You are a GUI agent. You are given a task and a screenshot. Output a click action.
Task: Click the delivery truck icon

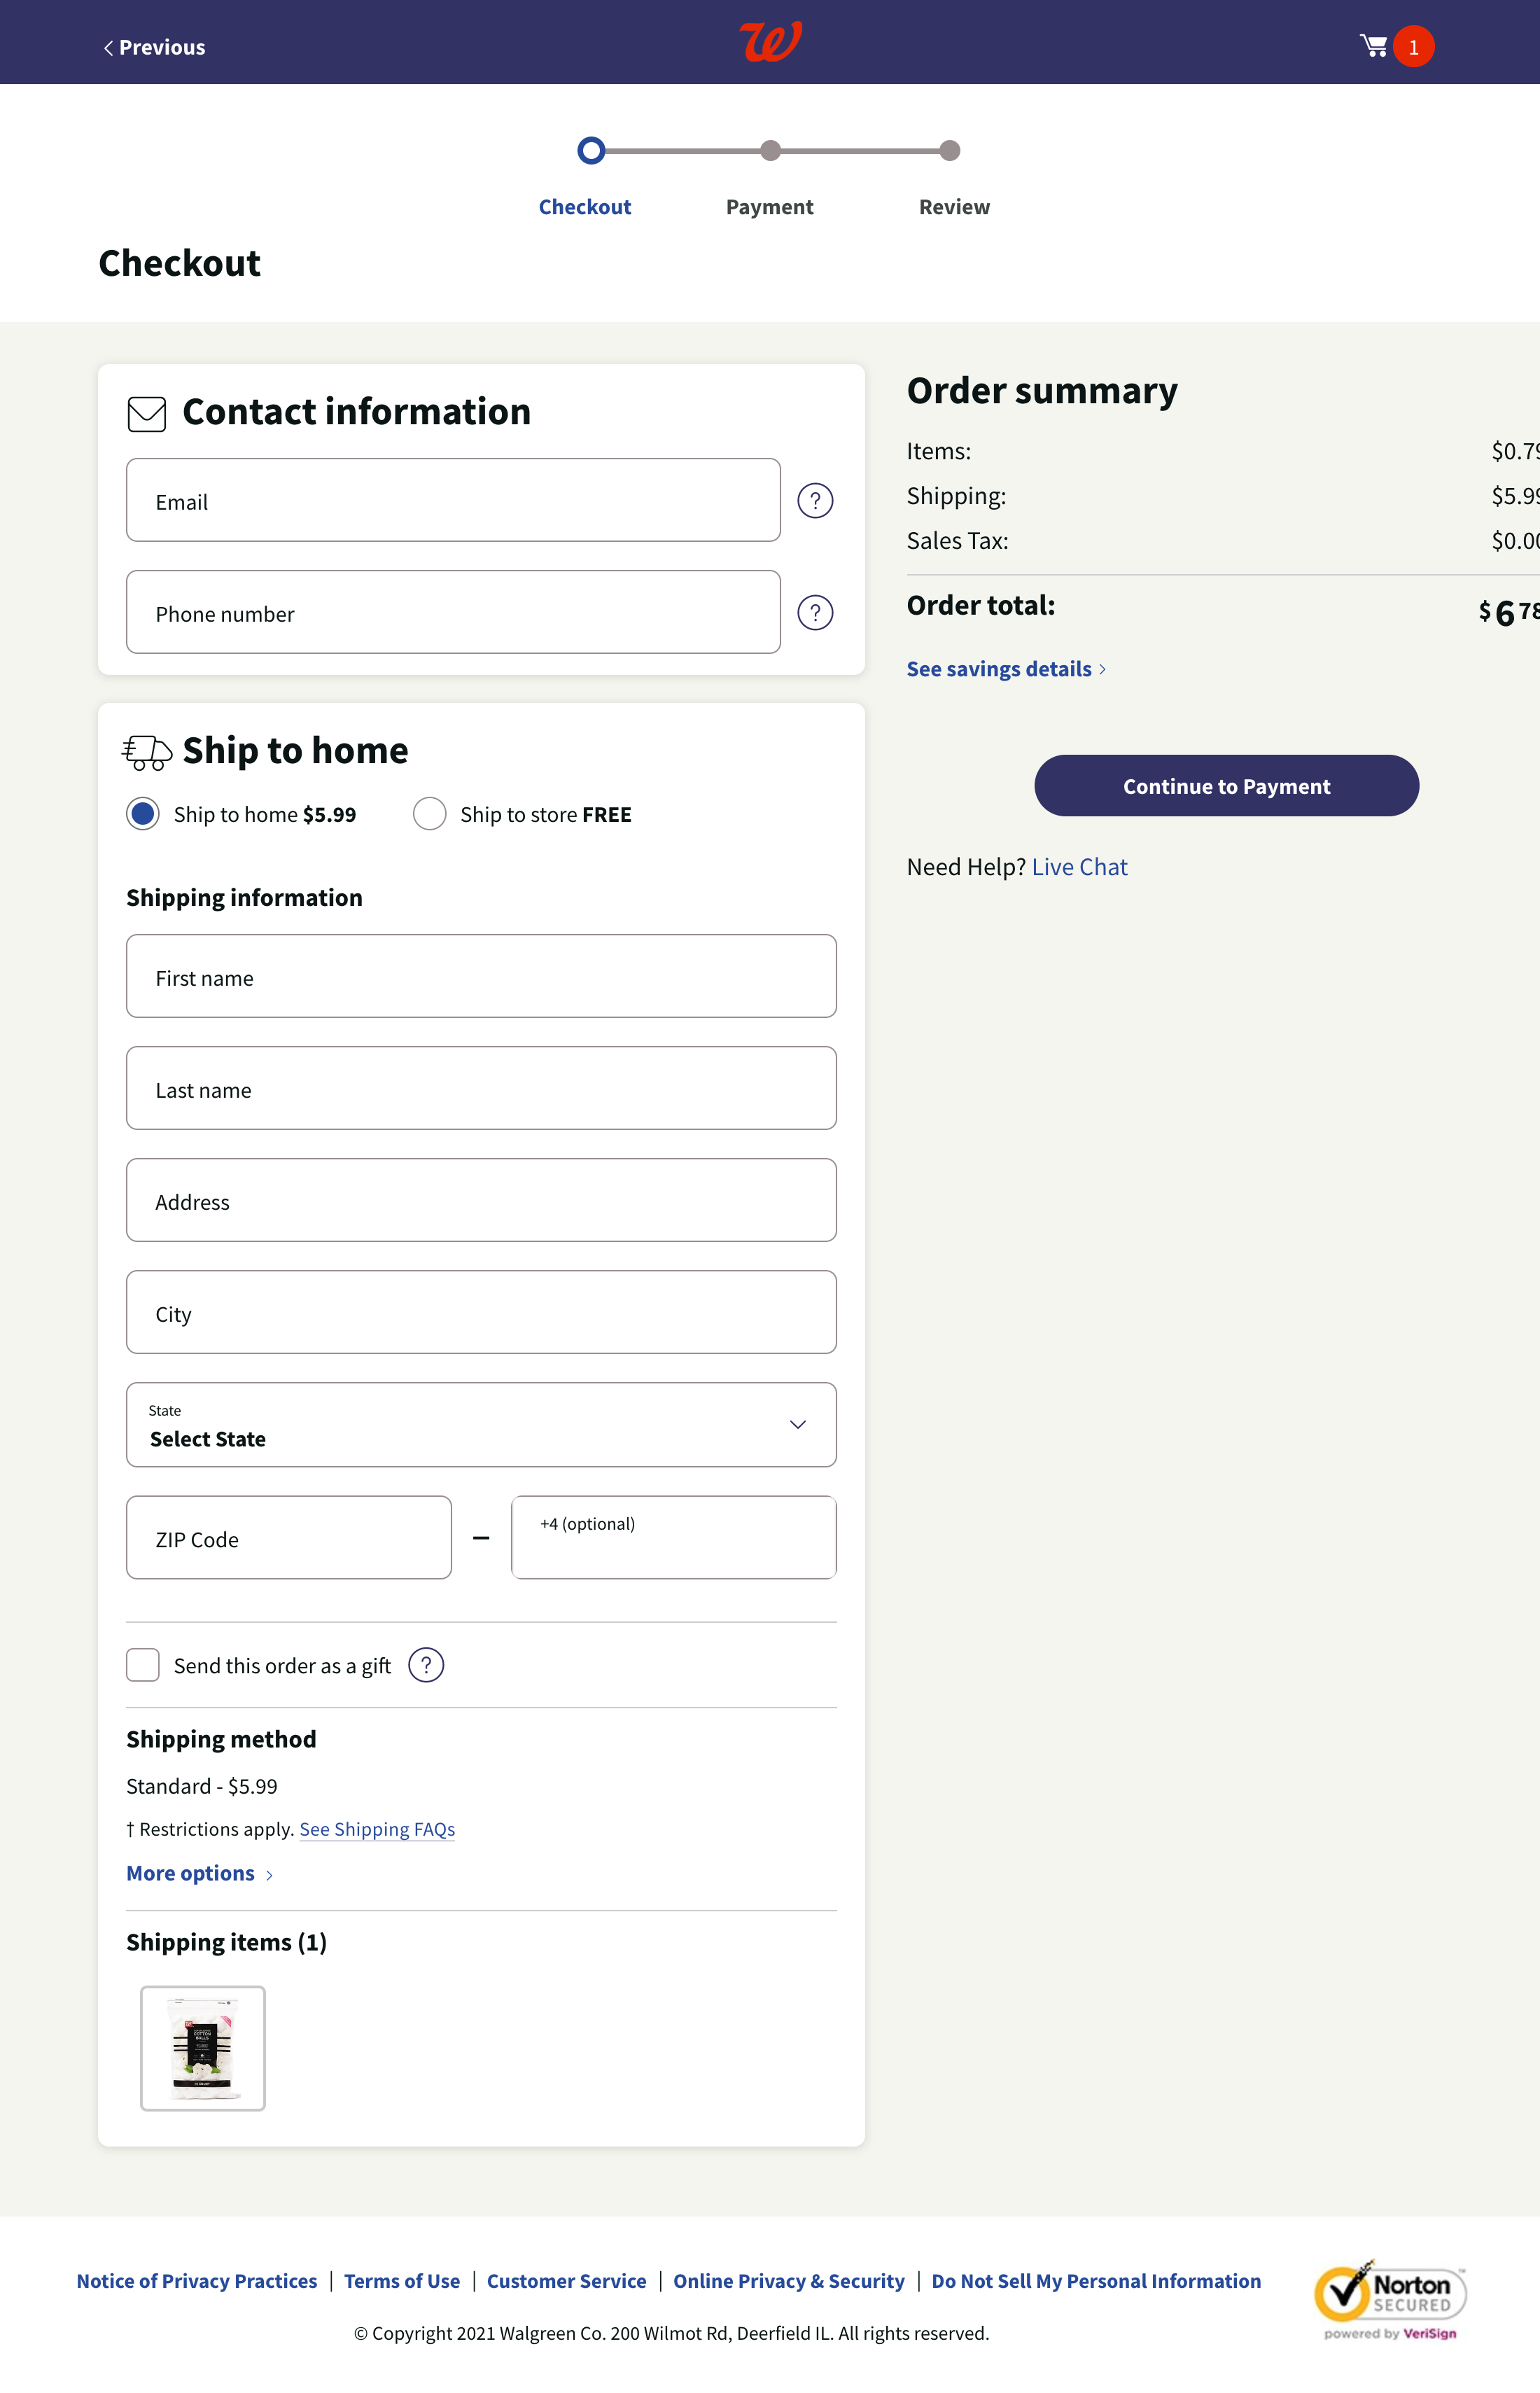pyautogui.click(x=147, y=752)
